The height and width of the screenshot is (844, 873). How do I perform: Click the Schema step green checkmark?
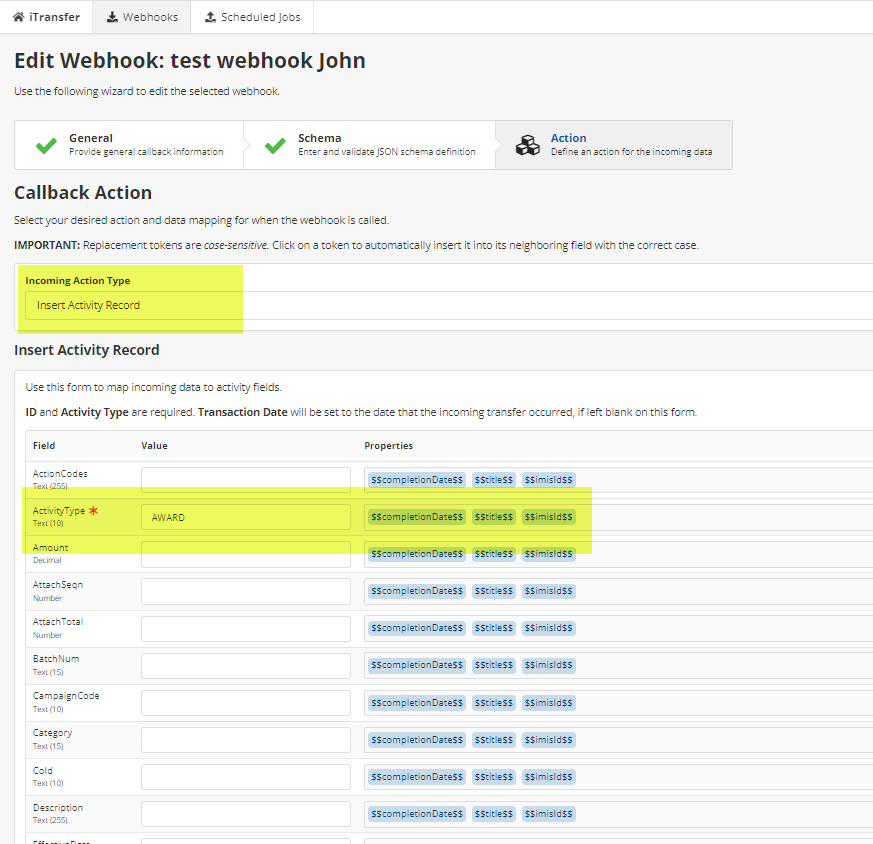275,146
